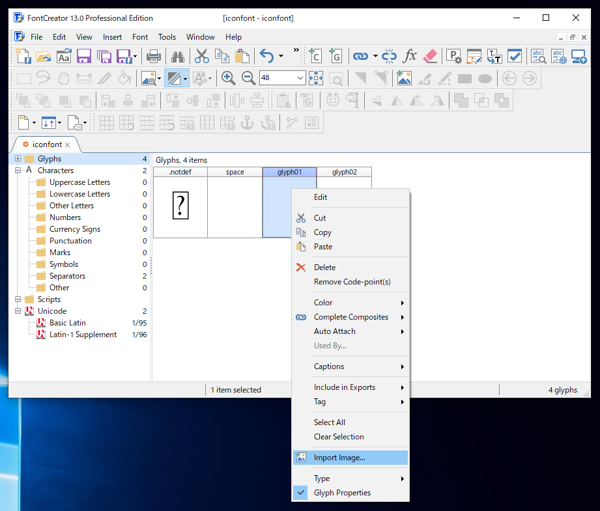The width and height of the screenshot is (600, 511).
Task: Open the Type submenu
Action: [351, 478]
